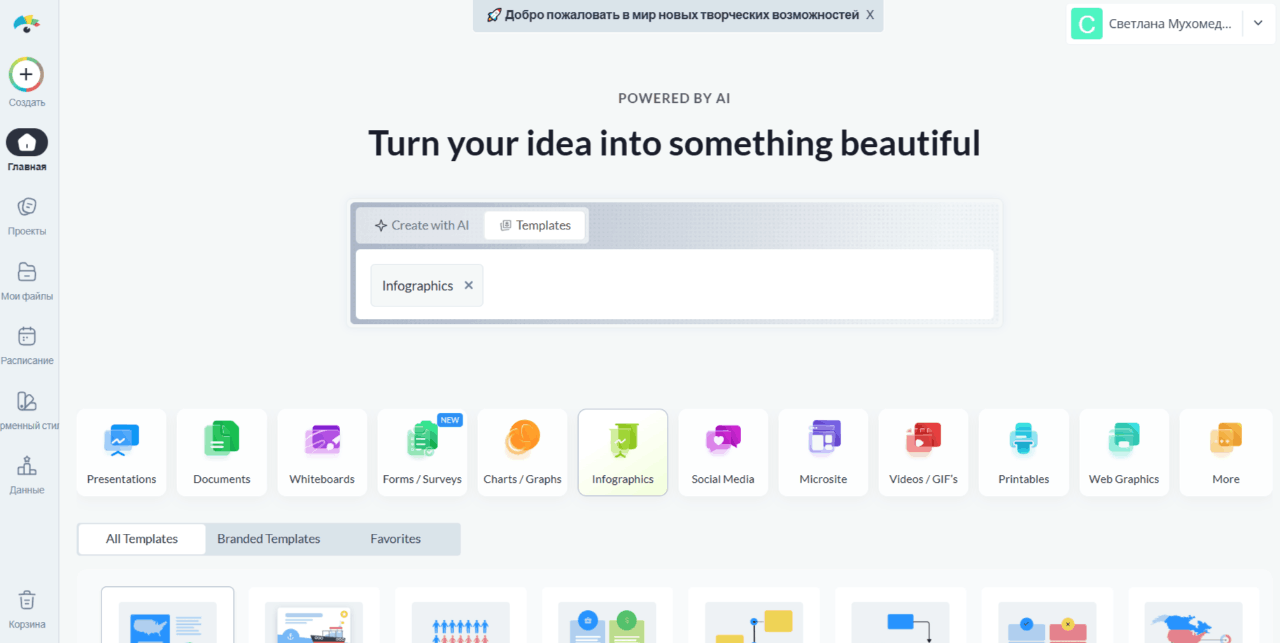Screen dimensions: 1280x643
Task: Open the More categories tile
Action: [x=1225, y=452]
